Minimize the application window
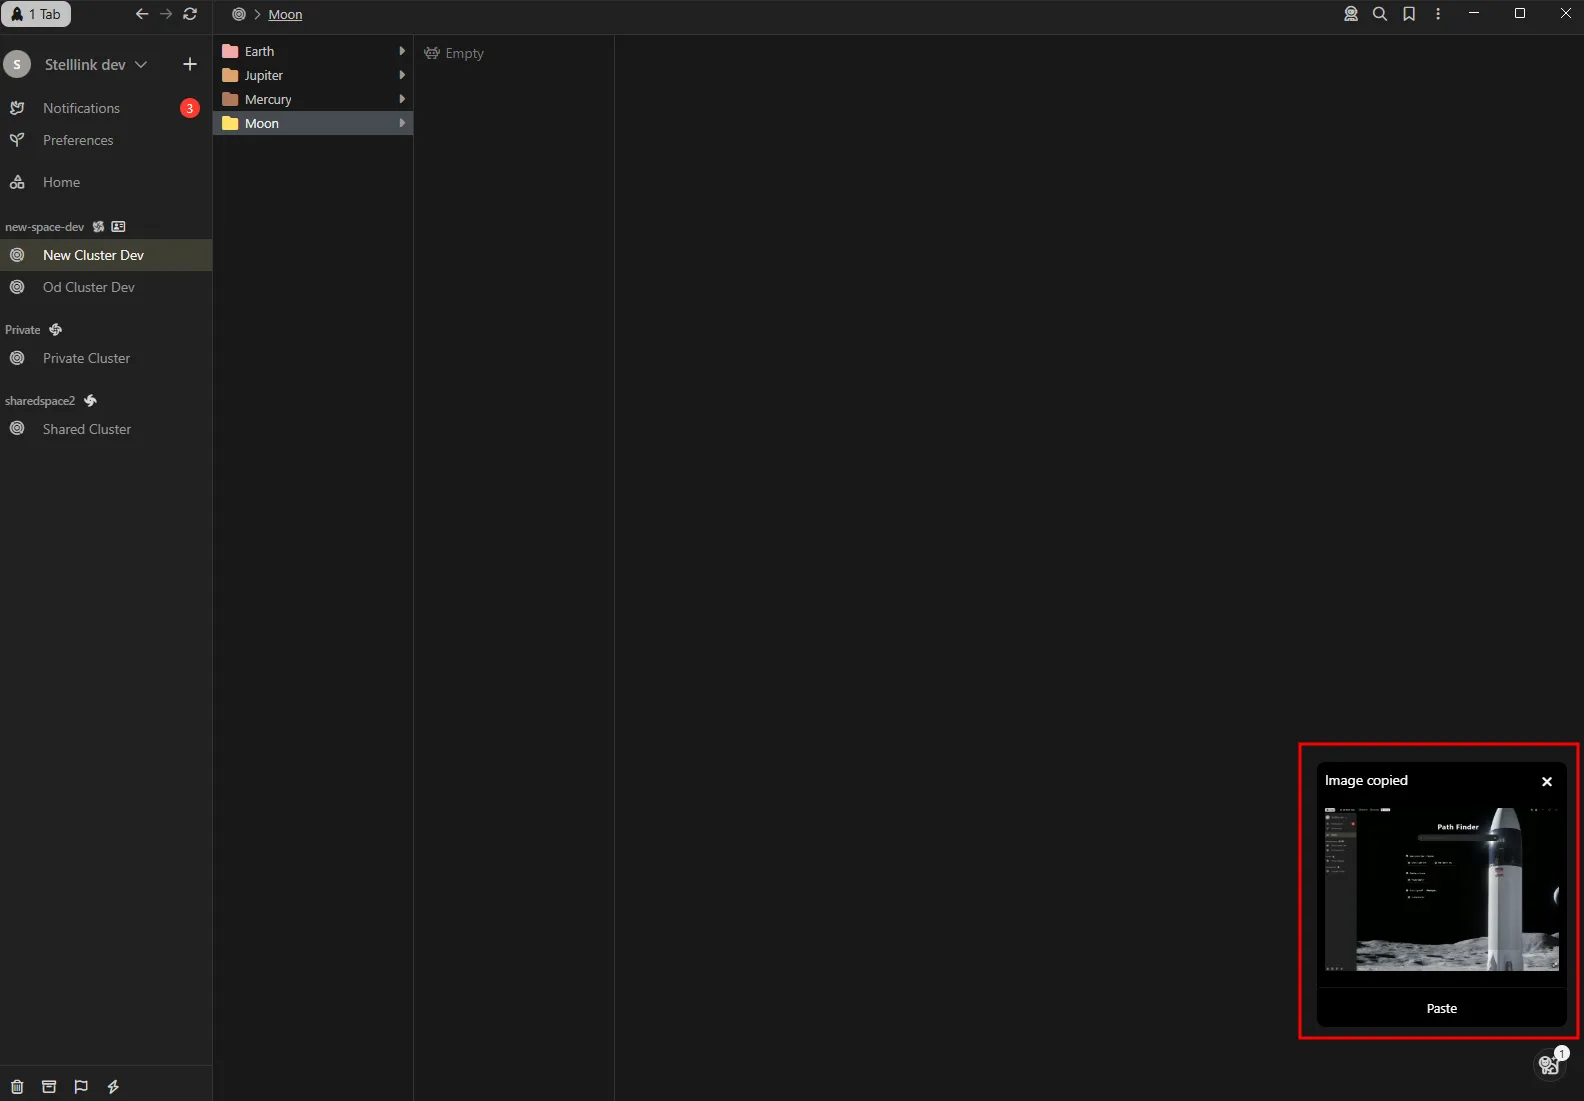The height and width of the screenshot is (1101, 1584). (x=1473, y=13)
